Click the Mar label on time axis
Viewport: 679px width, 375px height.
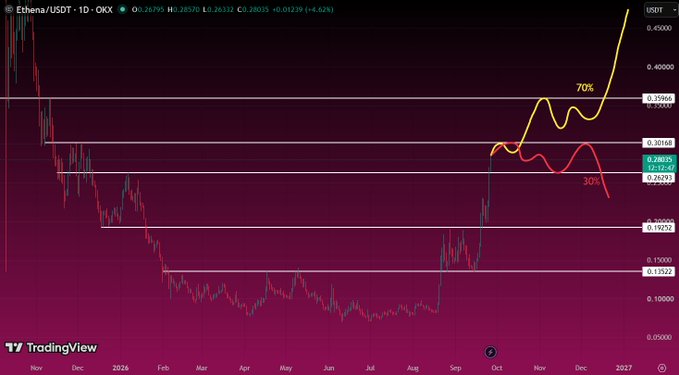click(201, 368)
